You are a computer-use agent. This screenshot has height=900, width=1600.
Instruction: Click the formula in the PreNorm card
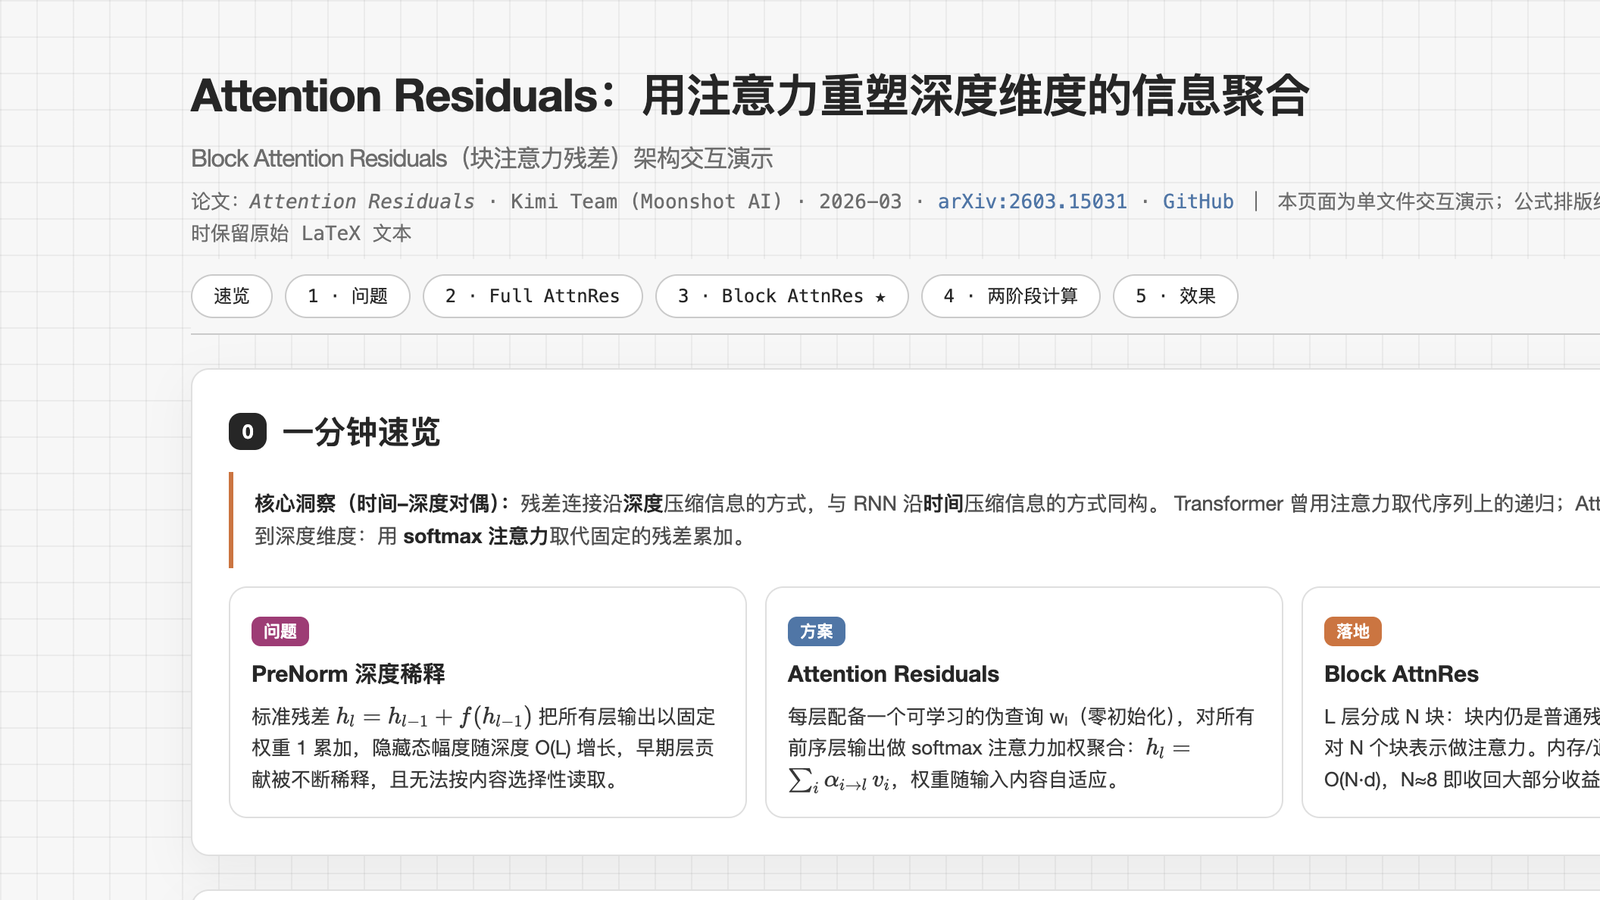coord(434,717)
